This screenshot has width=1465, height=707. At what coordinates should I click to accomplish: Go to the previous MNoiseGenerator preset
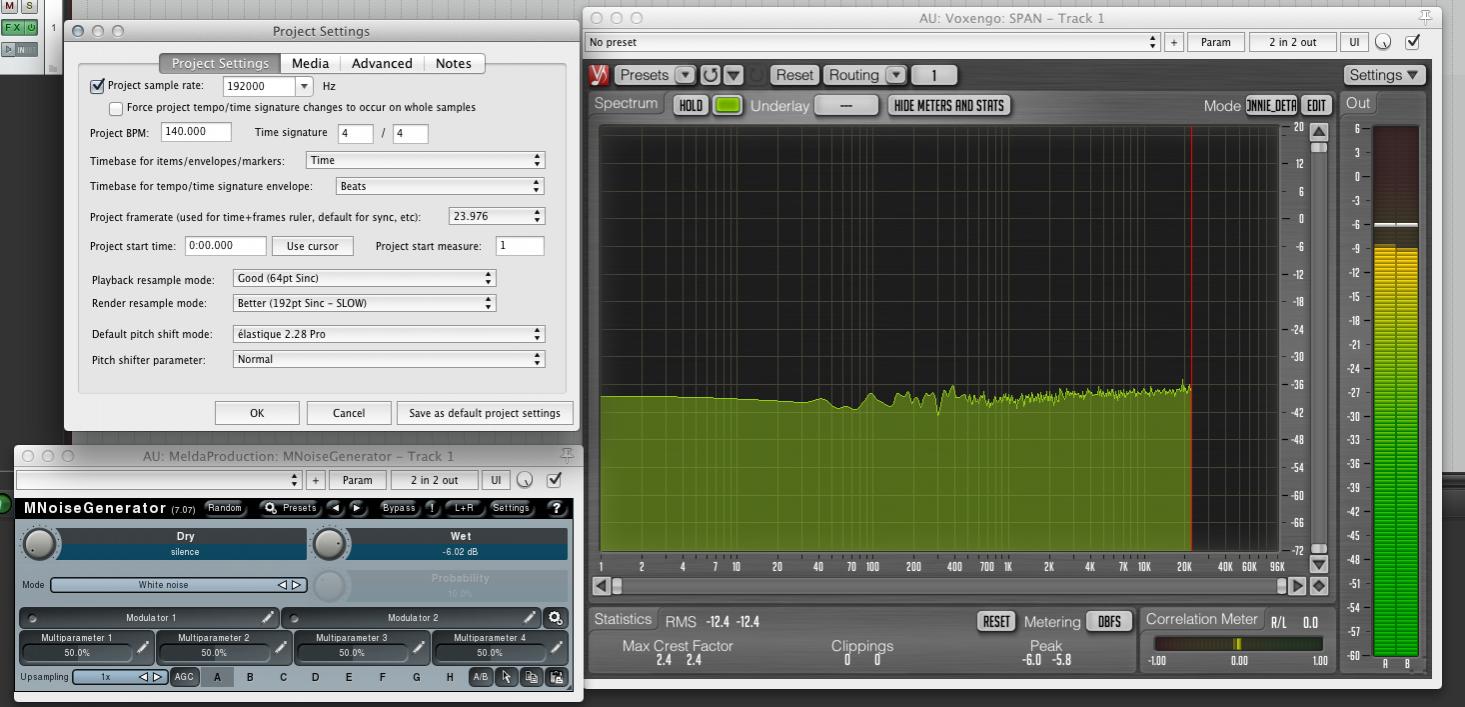click(x=335, y=508)
